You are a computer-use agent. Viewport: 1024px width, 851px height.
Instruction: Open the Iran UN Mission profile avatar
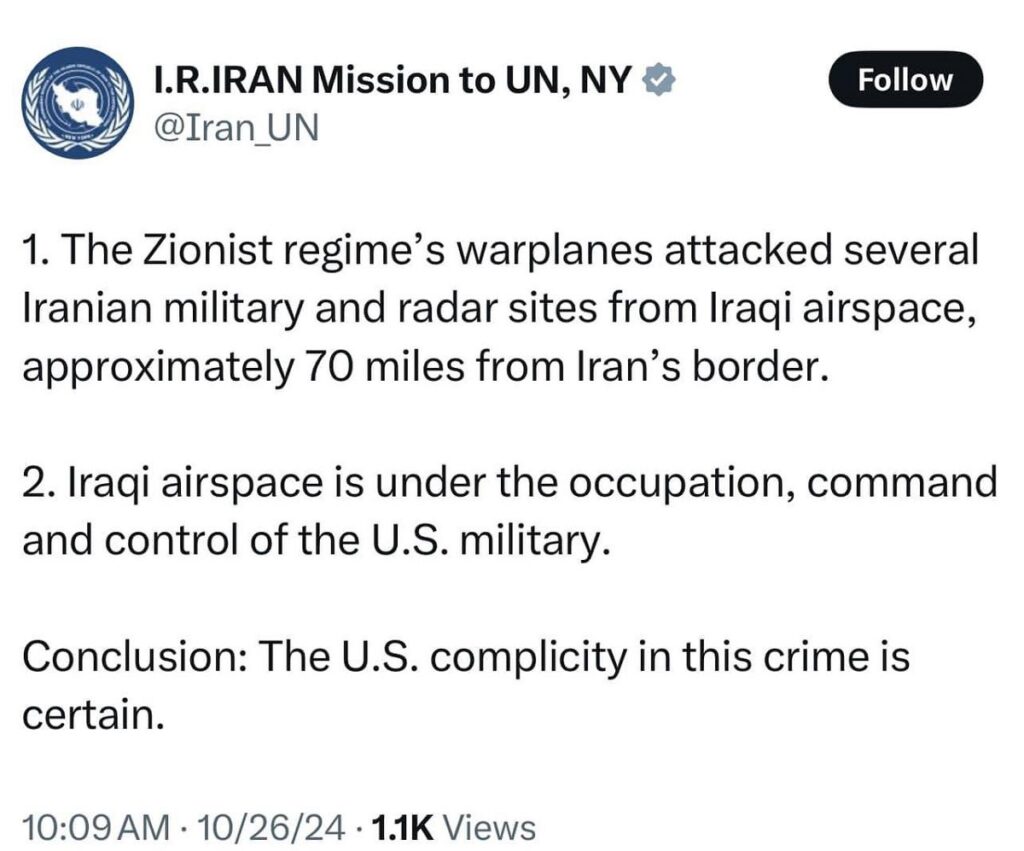(77, 102)
